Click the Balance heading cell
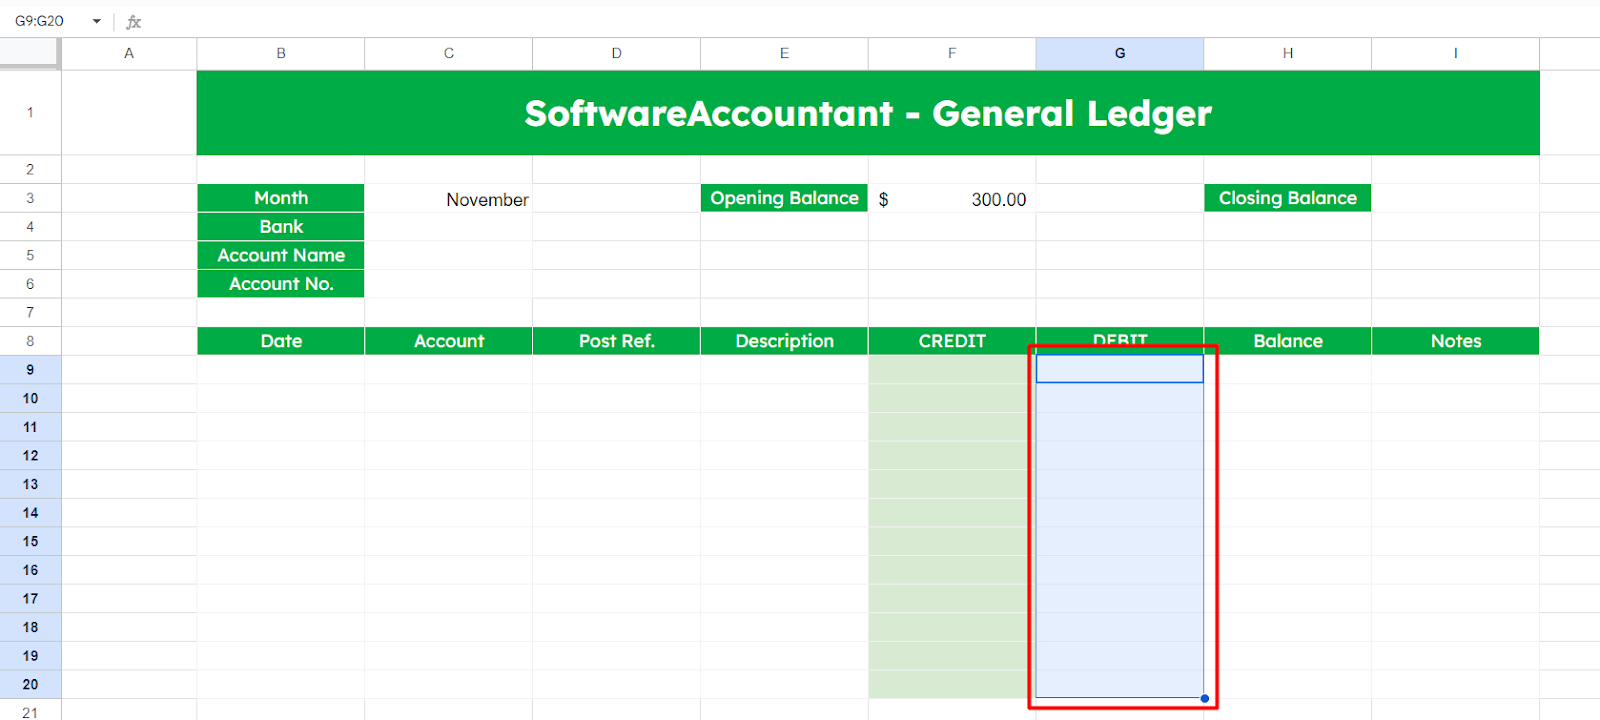This screenshot has width=1600, height=720. coord(1288,341)
